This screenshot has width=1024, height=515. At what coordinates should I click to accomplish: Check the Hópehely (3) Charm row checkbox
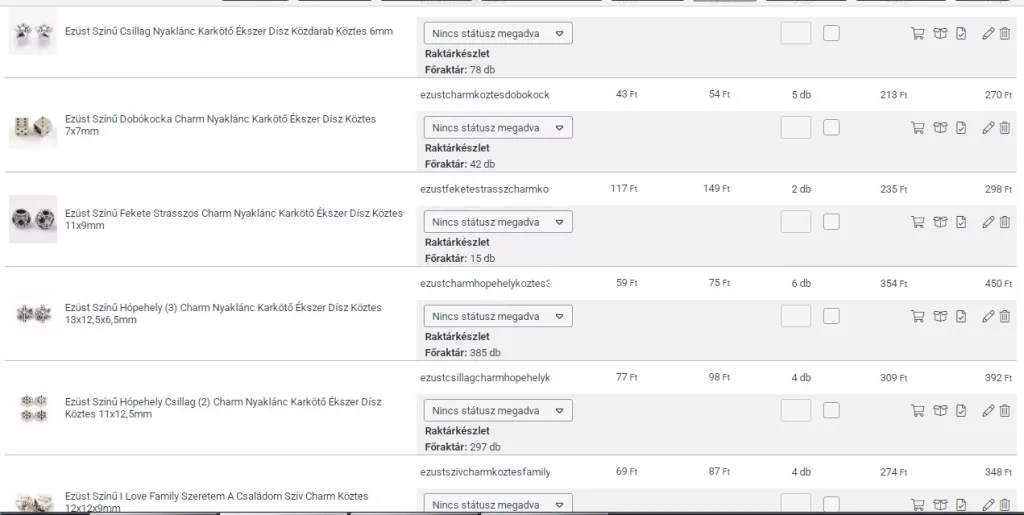pyautogui.click(x=831, y=316)
